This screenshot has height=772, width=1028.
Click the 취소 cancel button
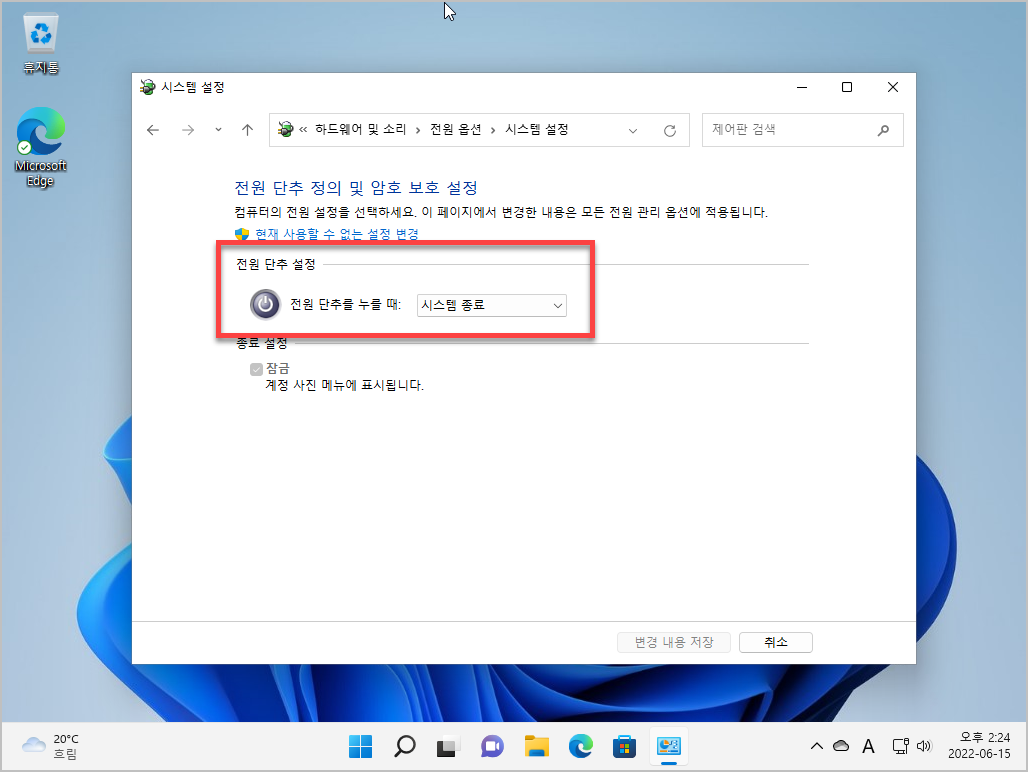click(775, 642)
